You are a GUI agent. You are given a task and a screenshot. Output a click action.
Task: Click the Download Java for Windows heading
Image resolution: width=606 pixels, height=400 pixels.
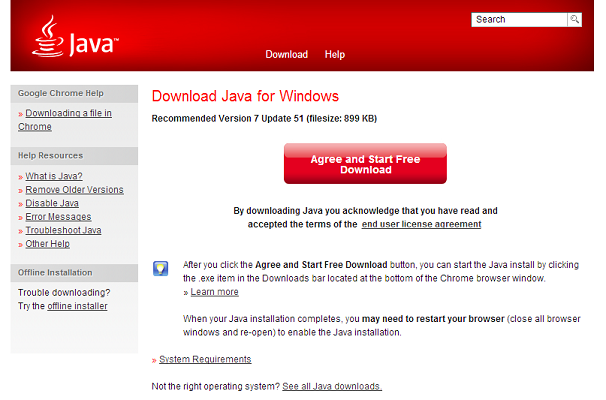pyautogui.click(x=245, y=97)
